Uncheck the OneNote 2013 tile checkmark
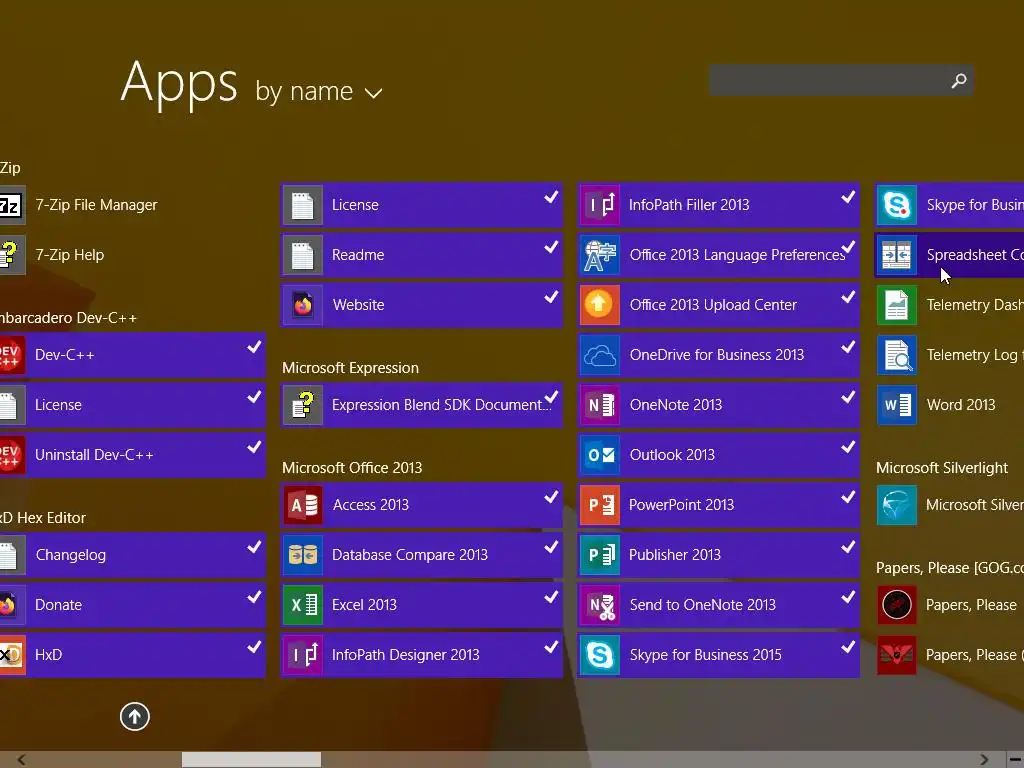The width and height of the screenshot is (1024, 768). (848, 397)
